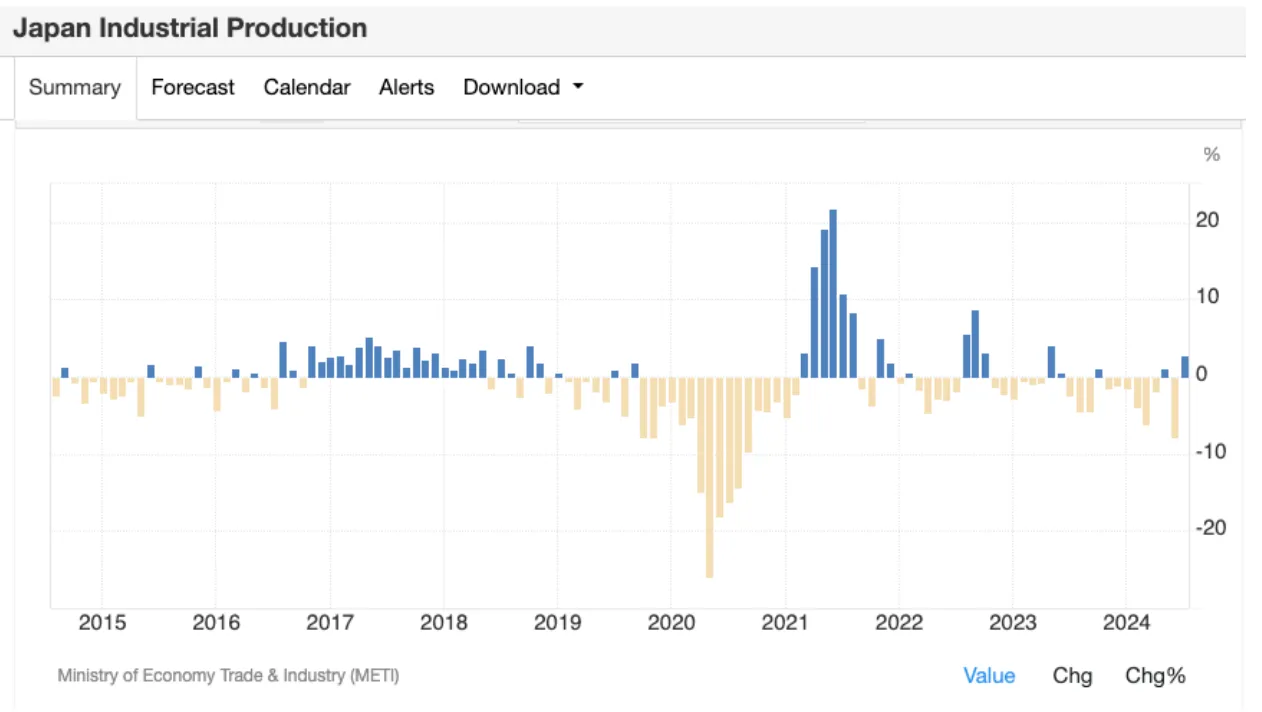Select the Alerts tab
This screenshot has height=712, width=1262.
pyautogui.click(x=406, y=88)
